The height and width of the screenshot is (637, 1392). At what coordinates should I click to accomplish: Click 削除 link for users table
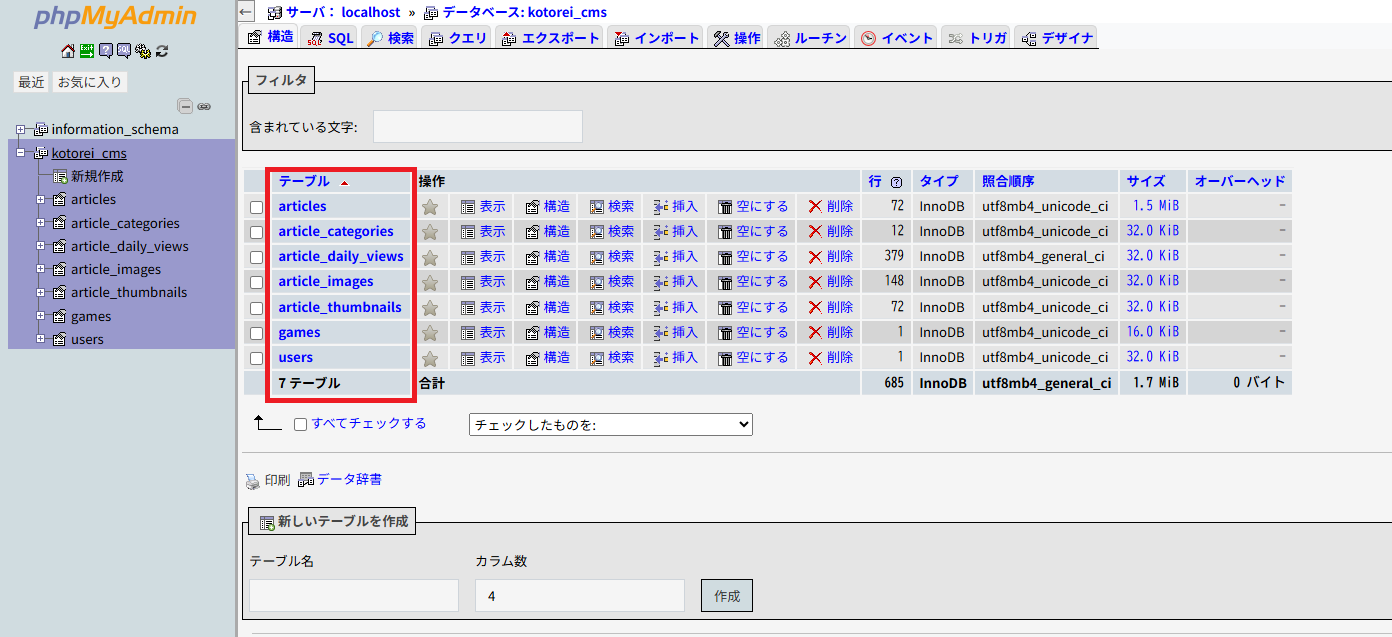(x=830, y=357)
